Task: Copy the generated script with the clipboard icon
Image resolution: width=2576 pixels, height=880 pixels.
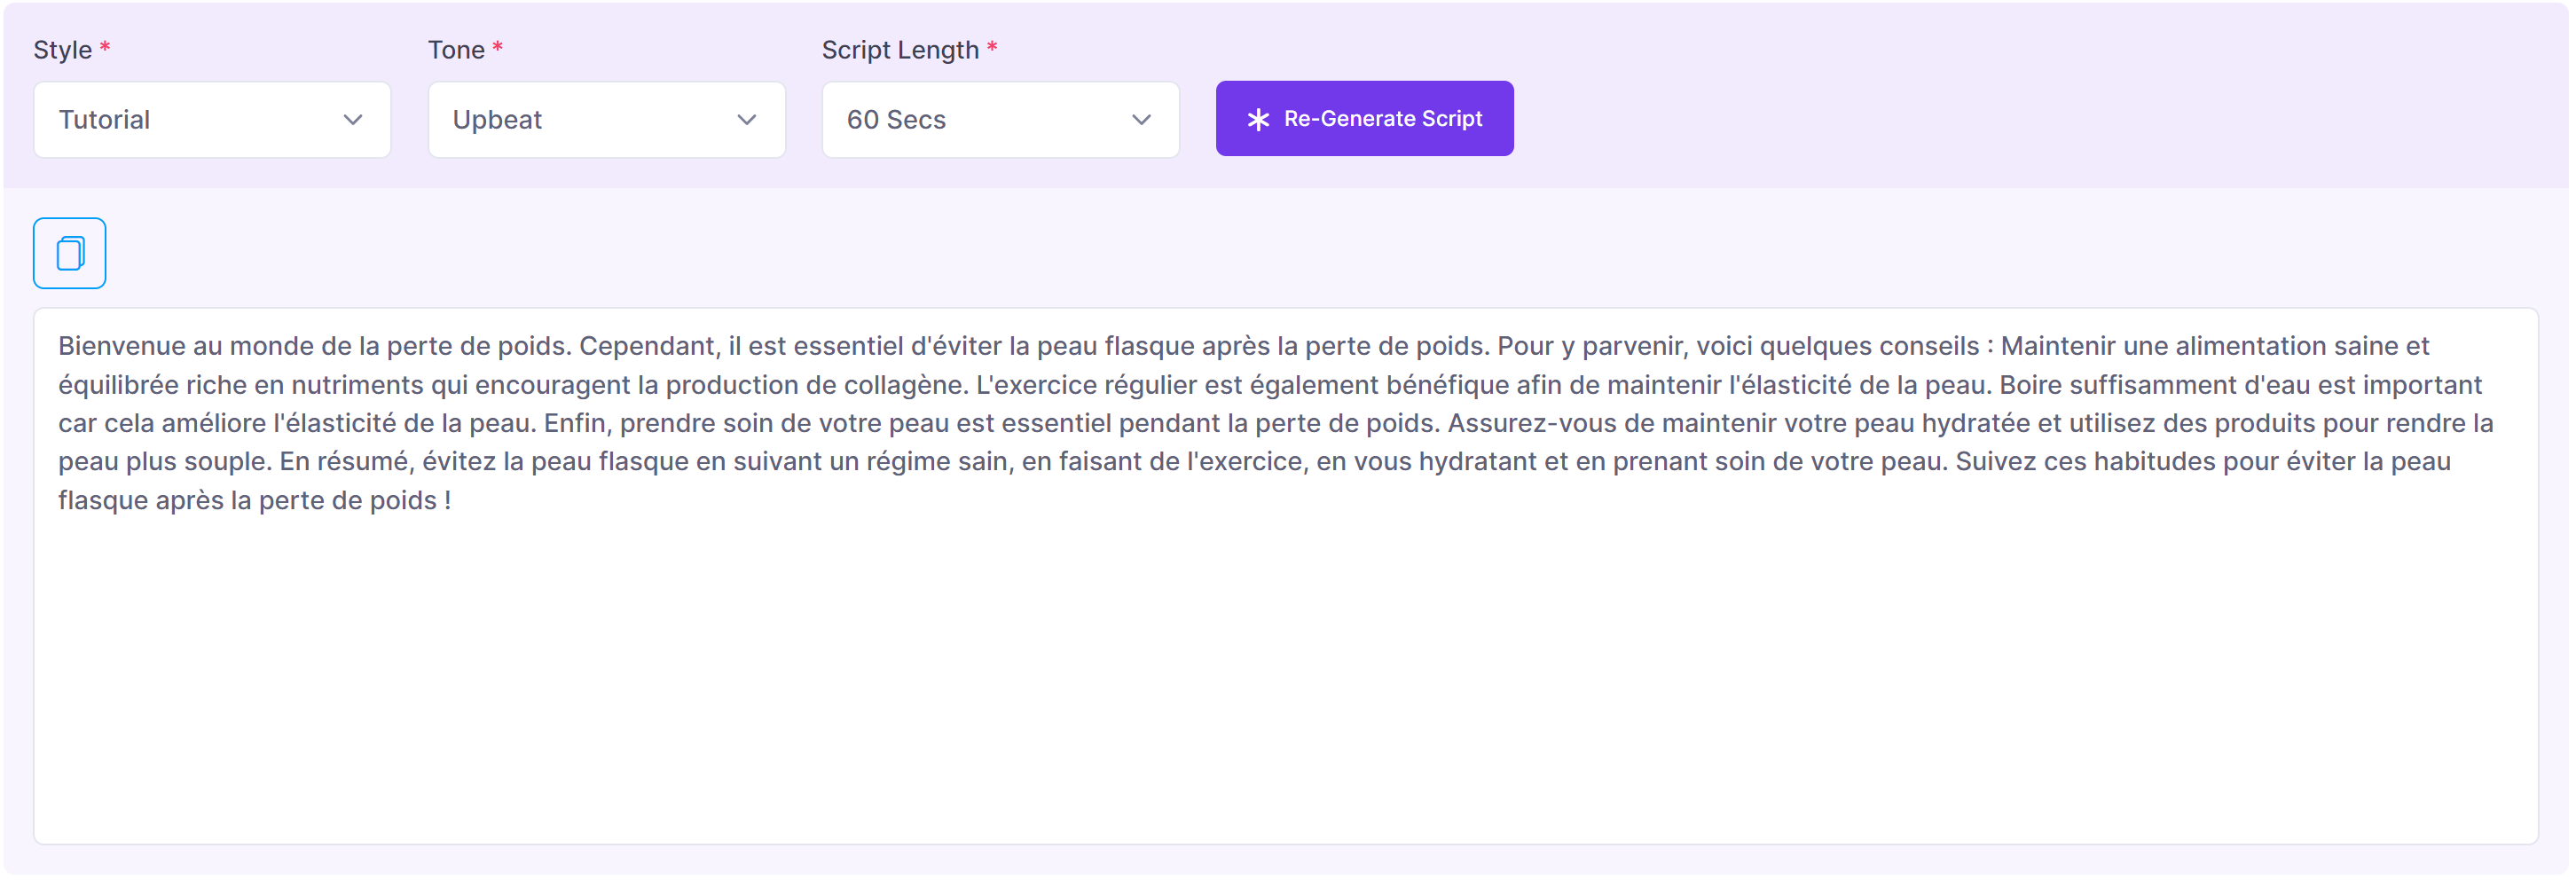Action: [x=70, y=253]
